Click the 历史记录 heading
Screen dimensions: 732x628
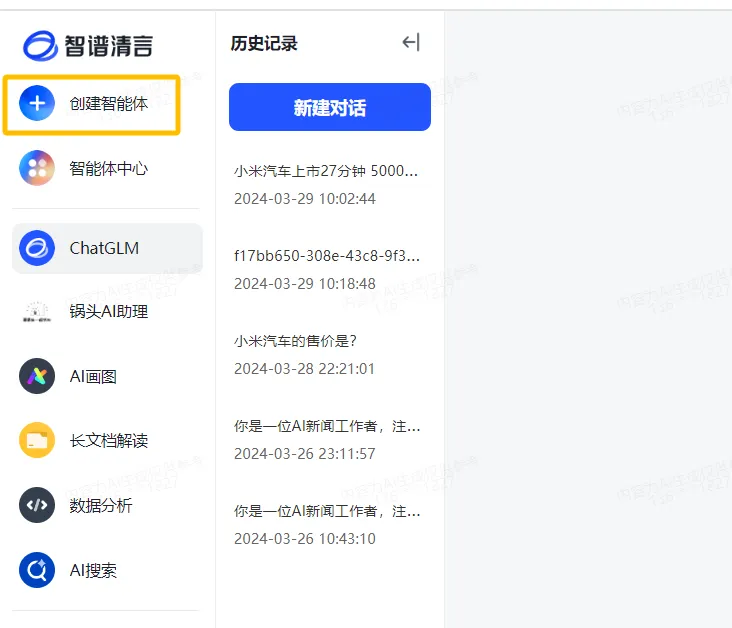click(264, 43)
